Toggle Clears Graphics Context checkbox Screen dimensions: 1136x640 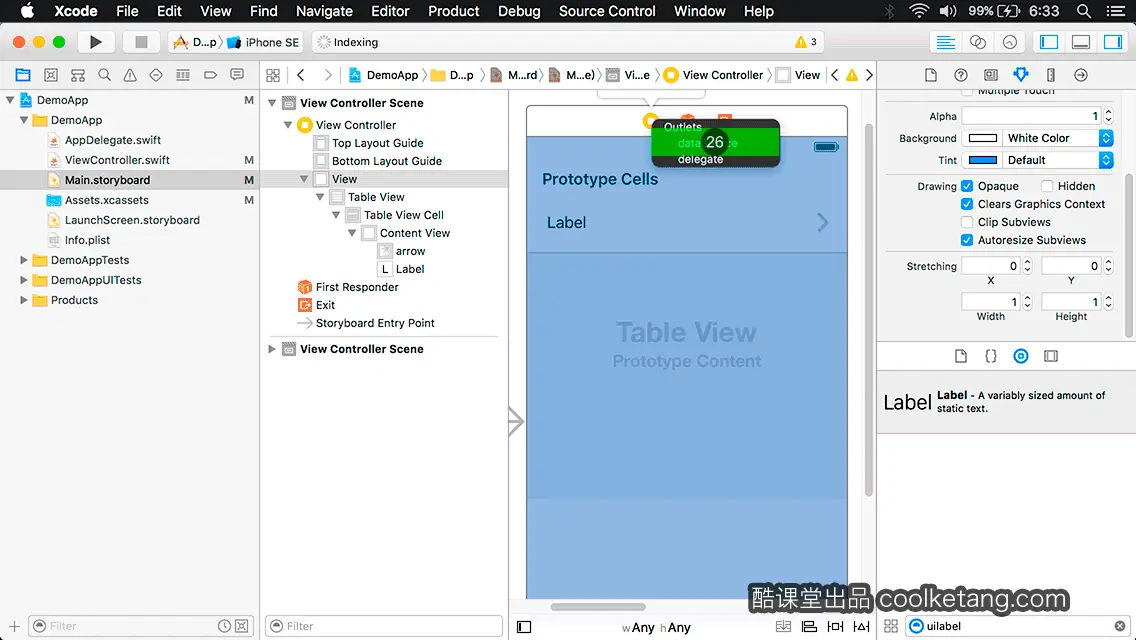(966, 204)
